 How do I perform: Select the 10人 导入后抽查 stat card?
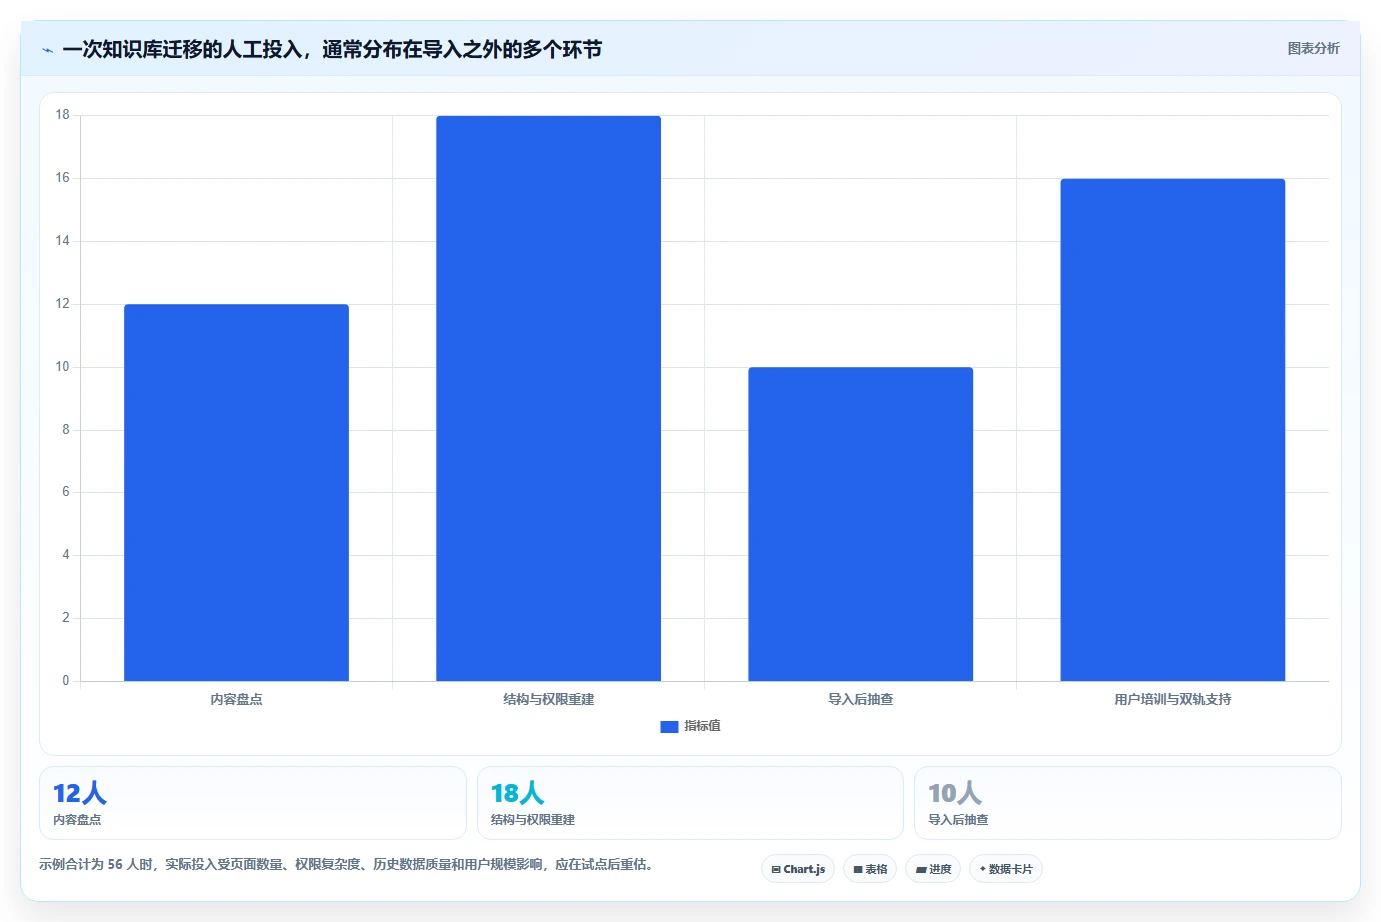[1128, 803]
